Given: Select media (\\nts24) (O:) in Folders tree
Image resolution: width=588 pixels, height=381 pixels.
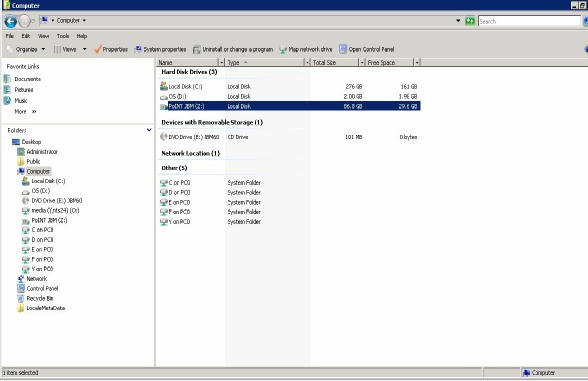Looking at the screenshot, I should click(x=55, y=210).
